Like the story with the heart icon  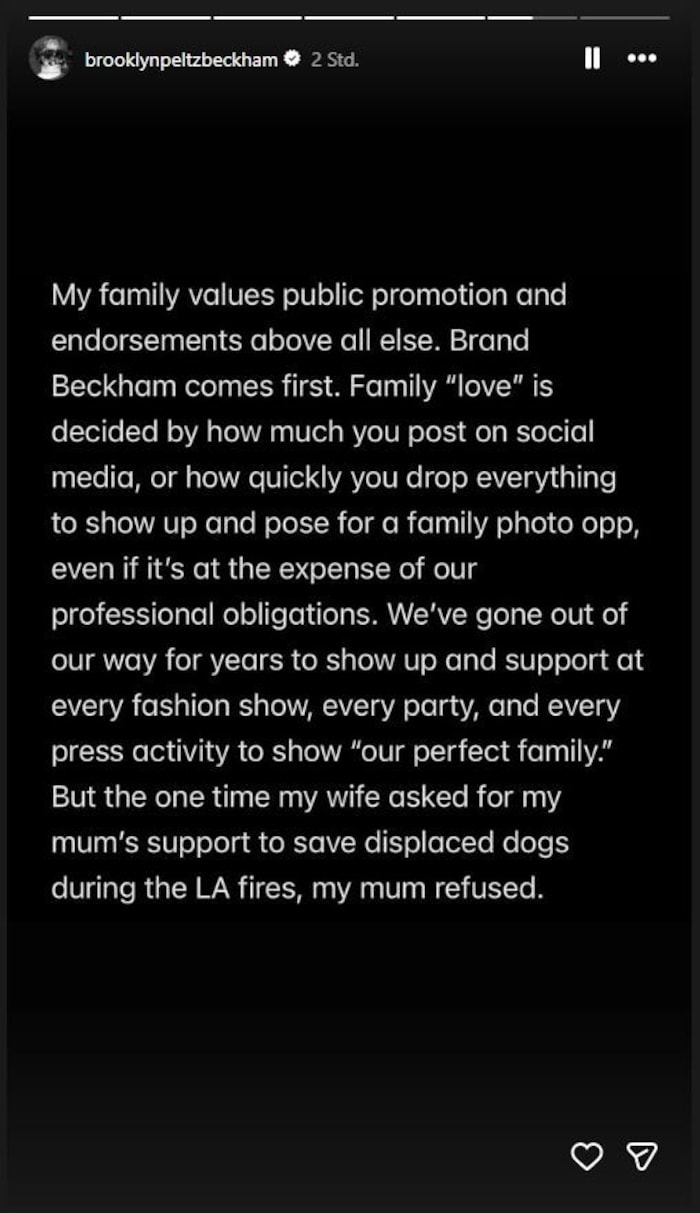point(587,1156)
